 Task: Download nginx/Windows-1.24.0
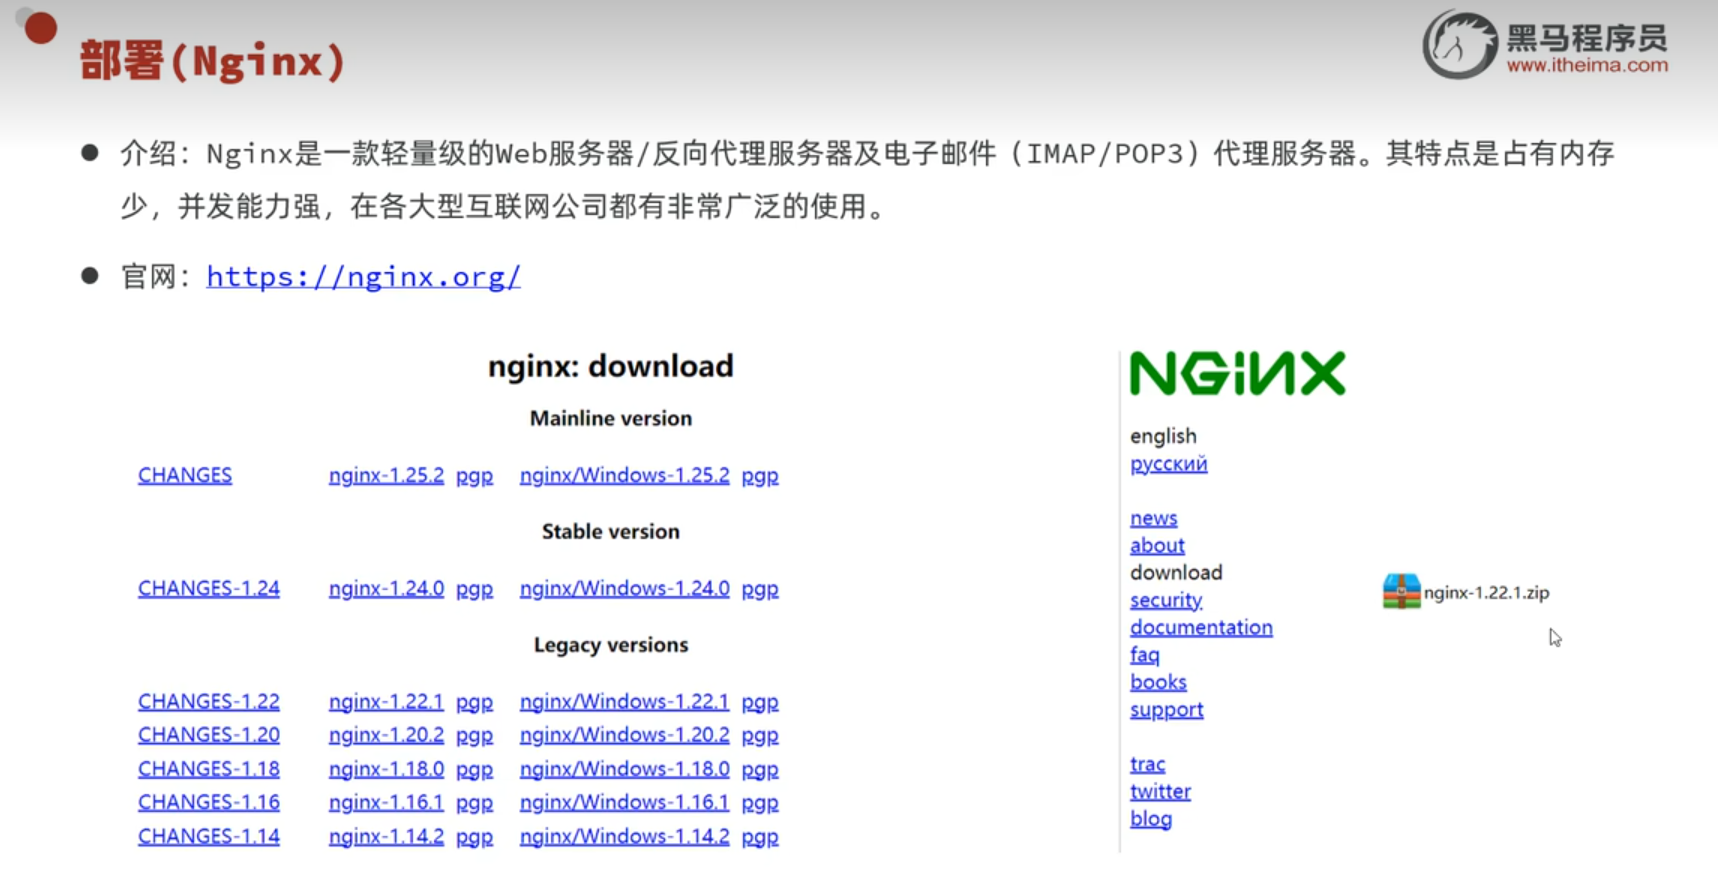[x=624, y=588]
